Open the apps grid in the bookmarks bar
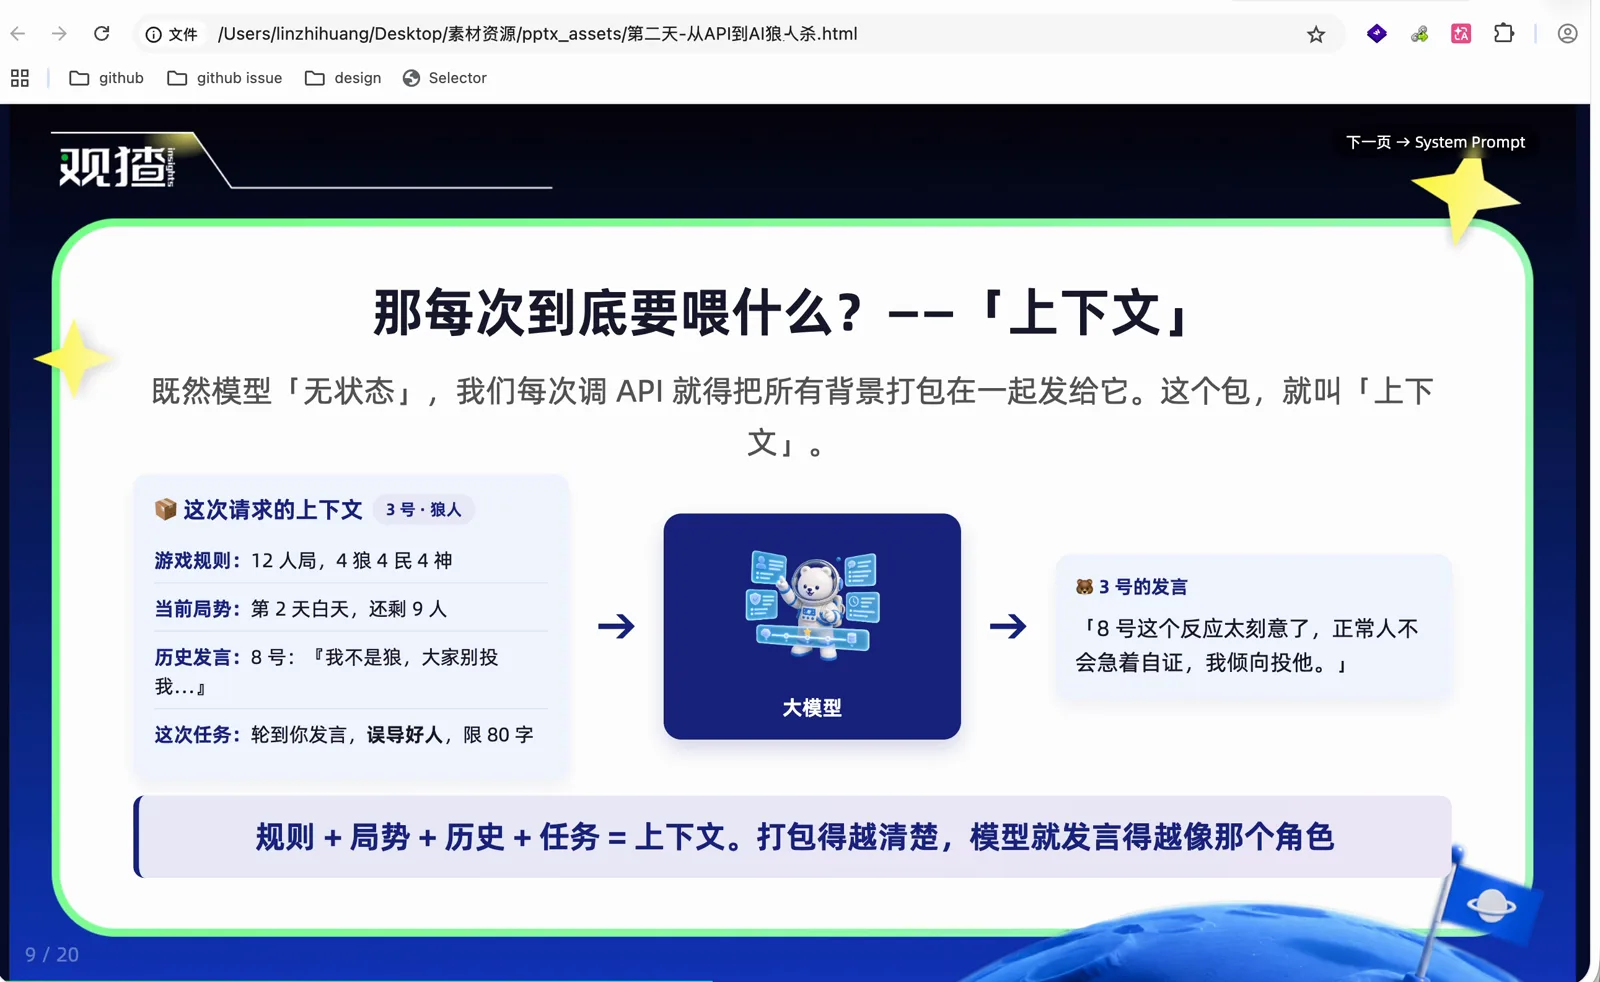The height and width of the screenshot is (982, 1600). pyautogui.click(x=20, y=78)
